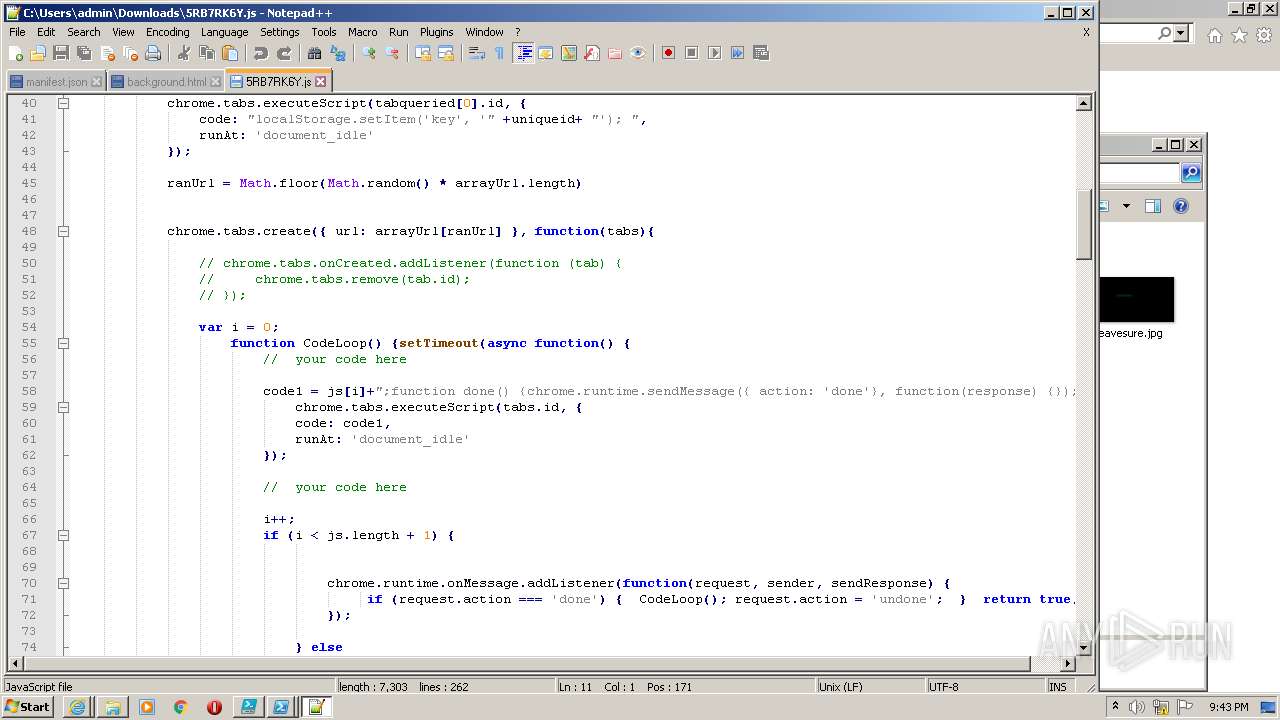Open the Plugins menu
1280x720 pixels.
pos(436,32)
